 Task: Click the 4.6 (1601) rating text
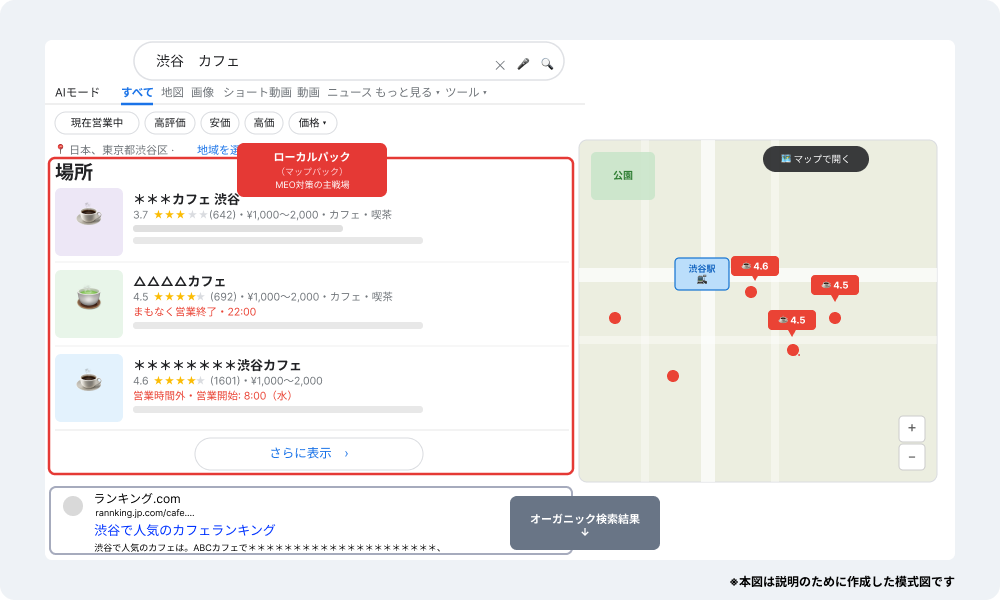[x=187, y=381]
